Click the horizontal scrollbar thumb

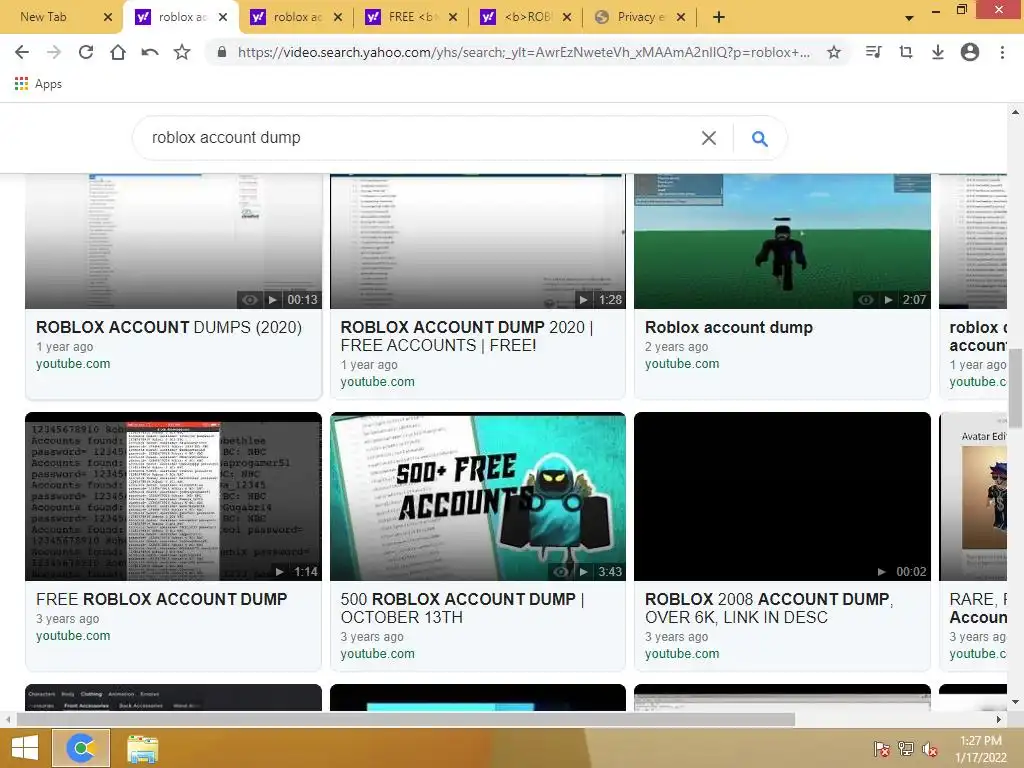click(405, 720)
